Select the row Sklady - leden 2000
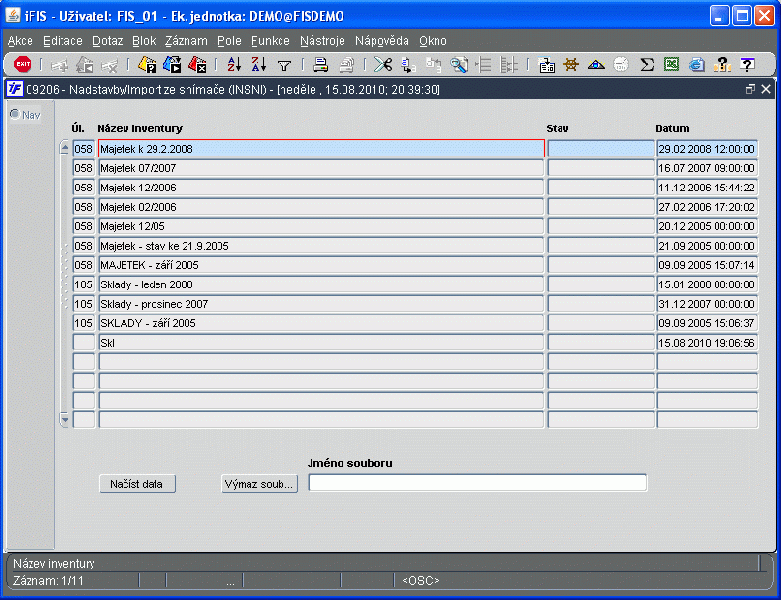781x600 pixels. 321,285
